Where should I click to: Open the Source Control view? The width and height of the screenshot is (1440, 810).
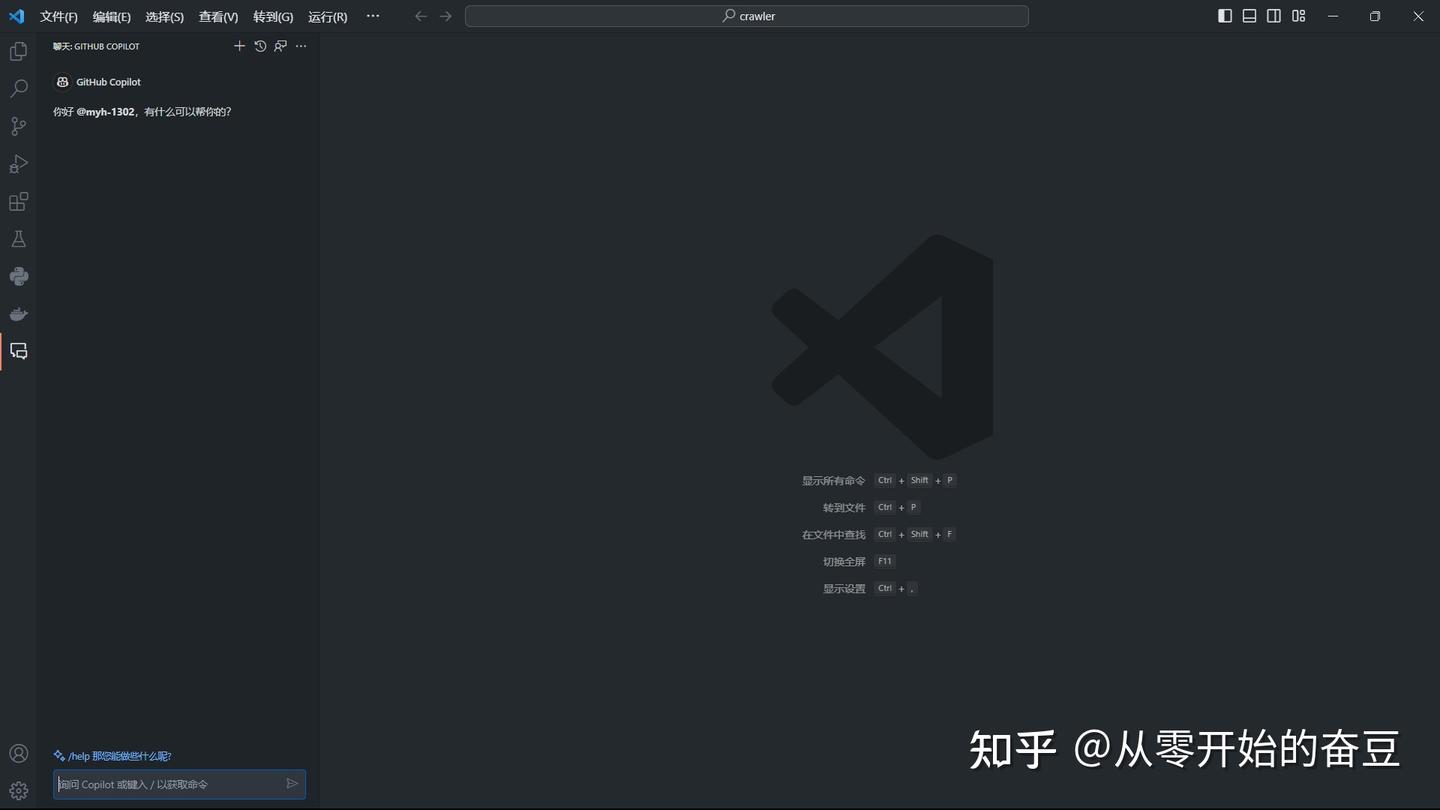18,125
